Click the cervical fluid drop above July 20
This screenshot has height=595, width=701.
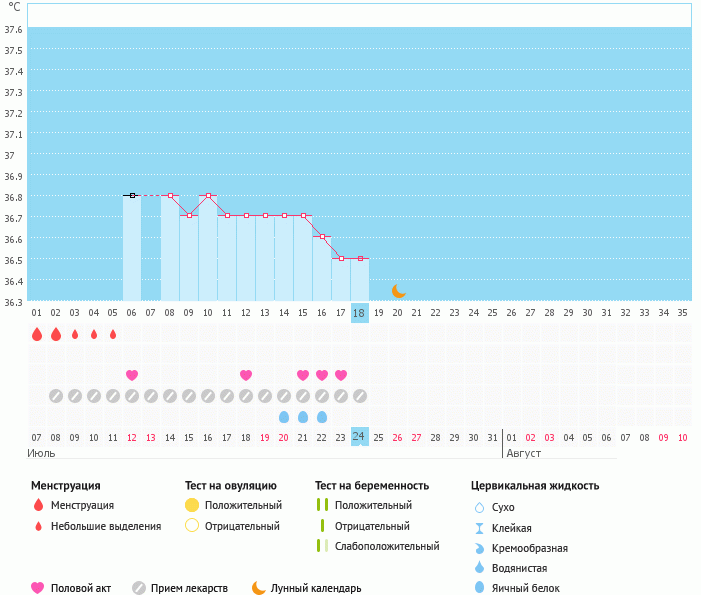(284, 417)
